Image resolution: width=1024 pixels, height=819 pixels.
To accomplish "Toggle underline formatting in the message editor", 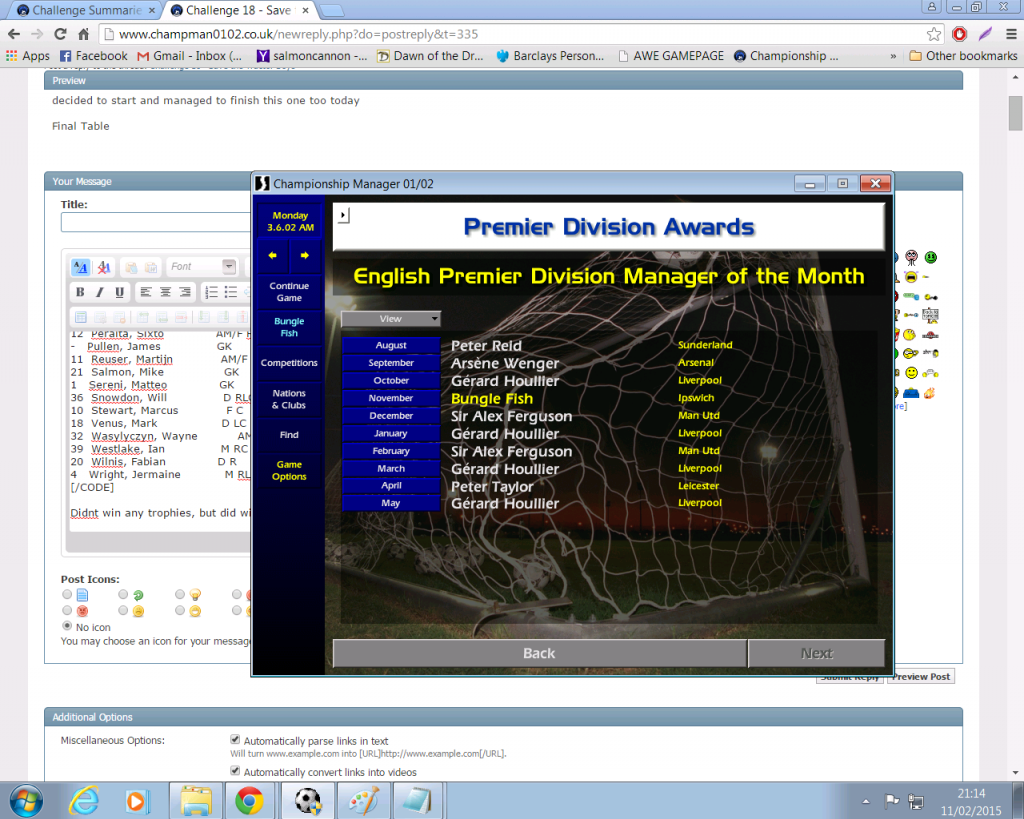I will tap(120, 292).
